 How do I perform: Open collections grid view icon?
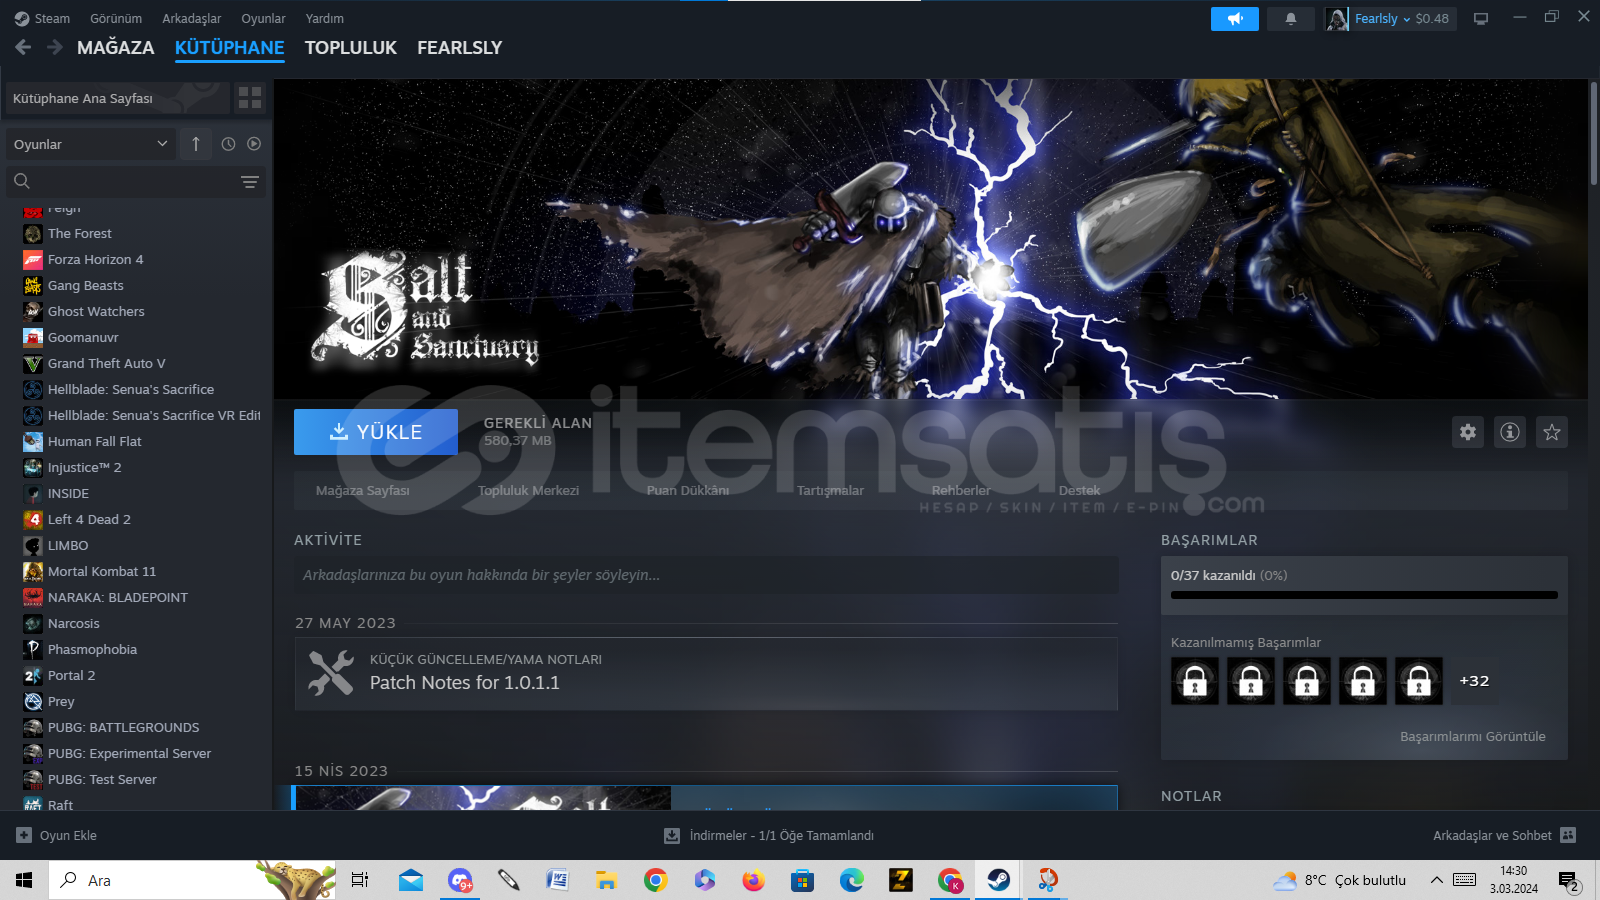[250, 98]
